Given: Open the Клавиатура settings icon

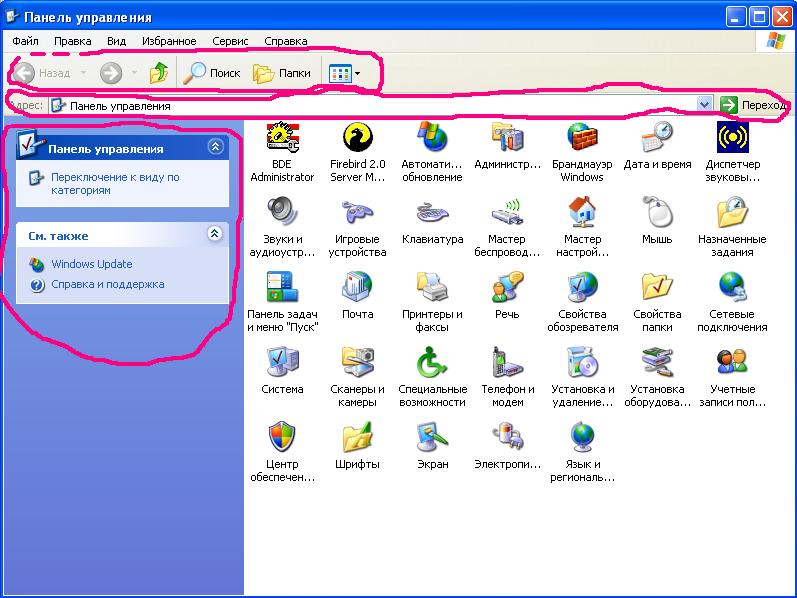Looking at the screenshot, I should (432, 212).
